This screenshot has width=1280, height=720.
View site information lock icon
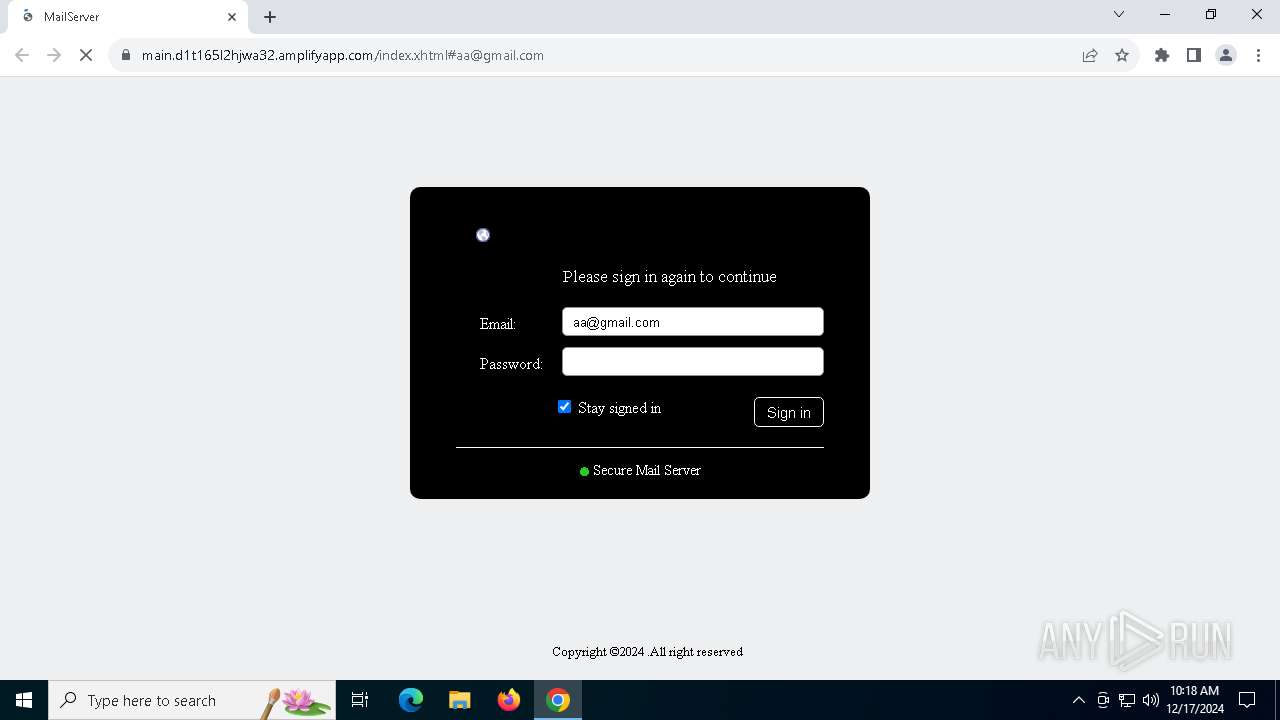click(x=125, y=55)
